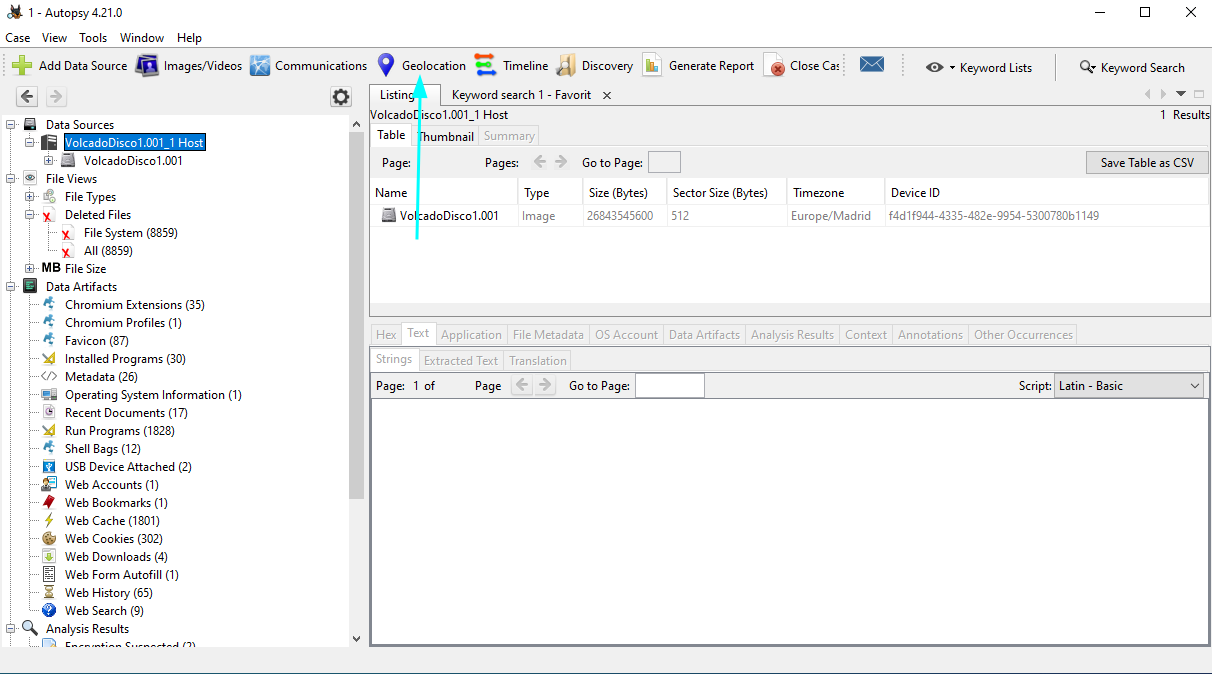Select Web History (65) in the tree
Image resolution: width=1212 pixels, height=674 pixels.
point(108,593)
